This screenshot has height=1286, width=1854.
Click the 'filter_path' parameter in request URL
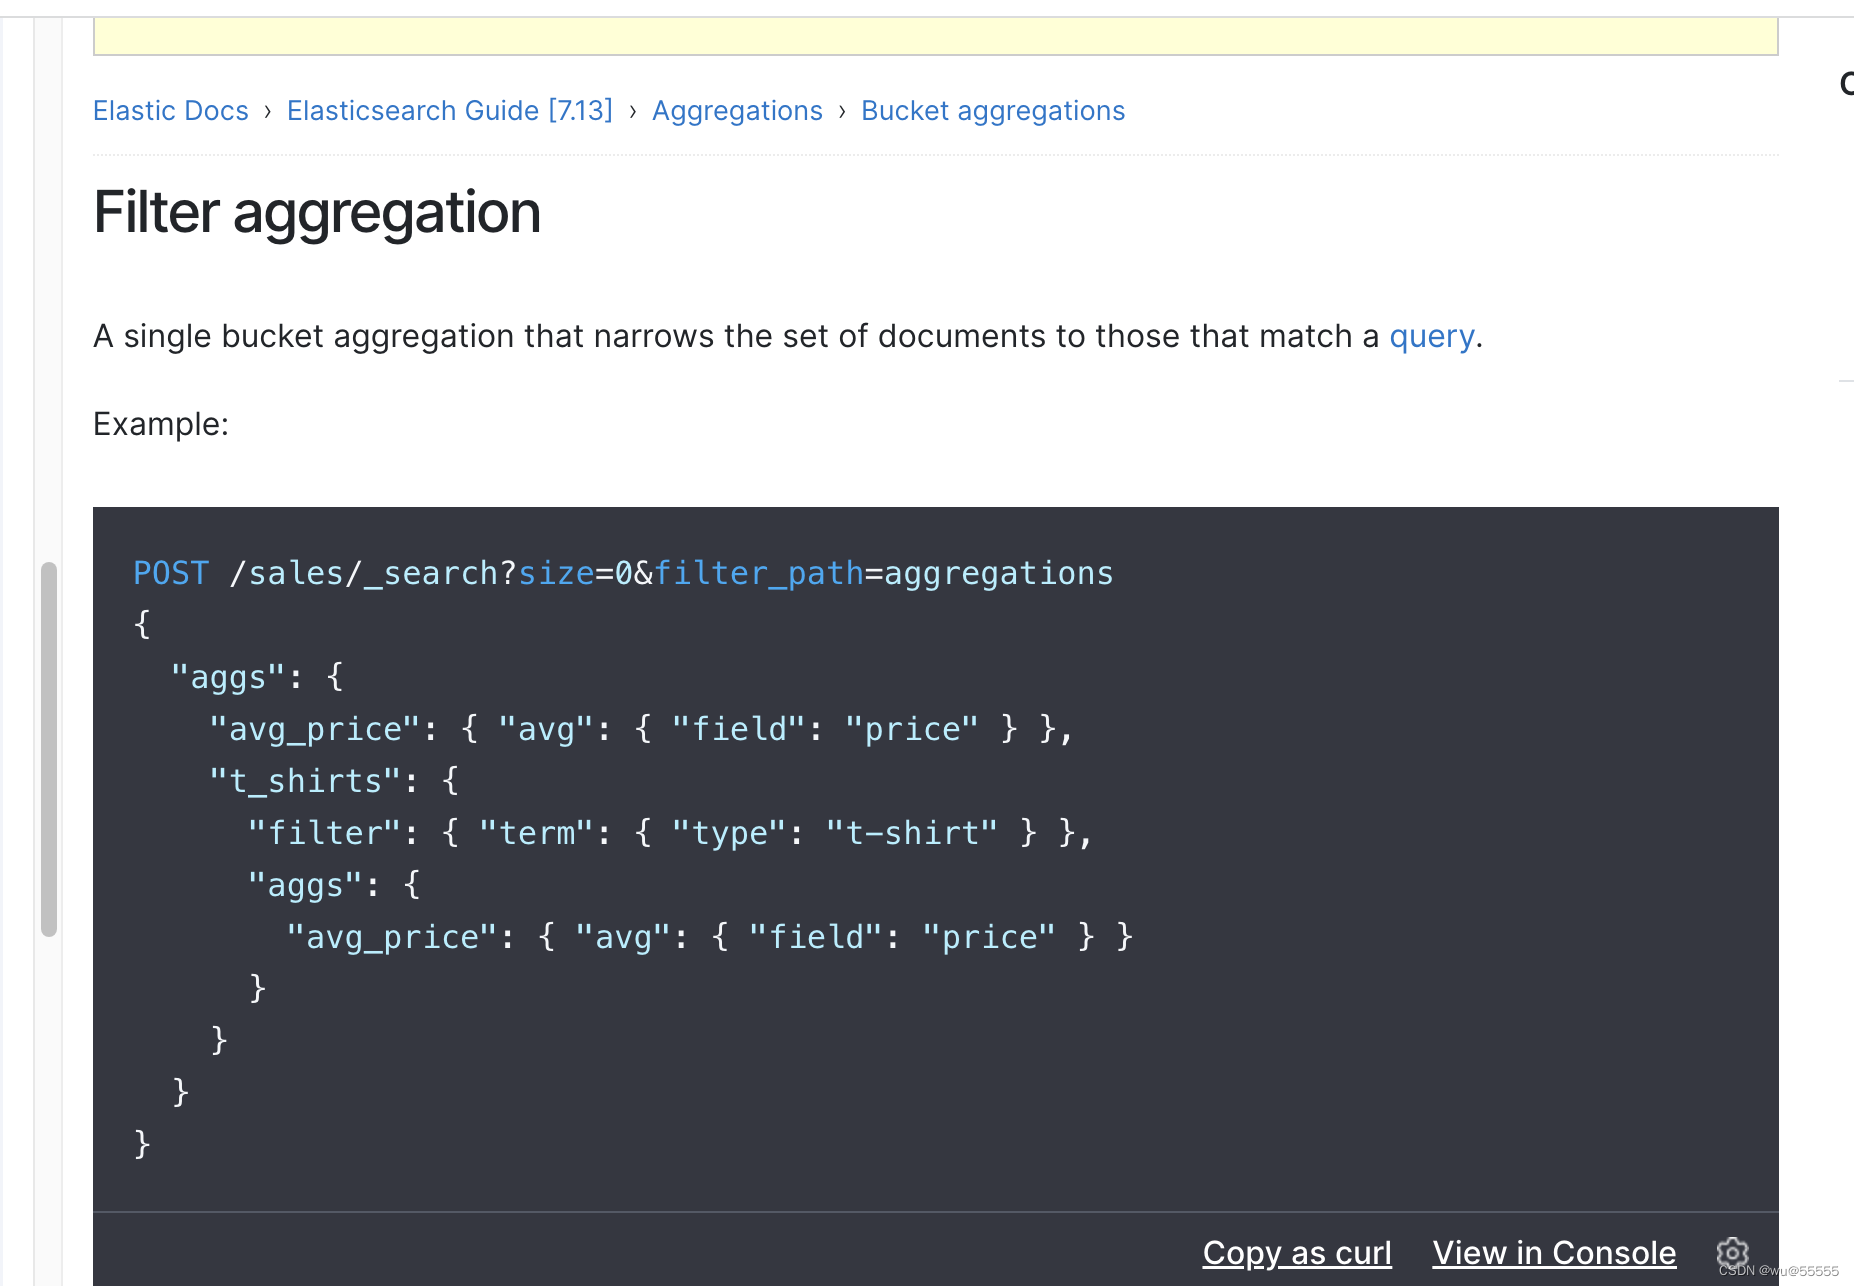click(x=759, y=574)
